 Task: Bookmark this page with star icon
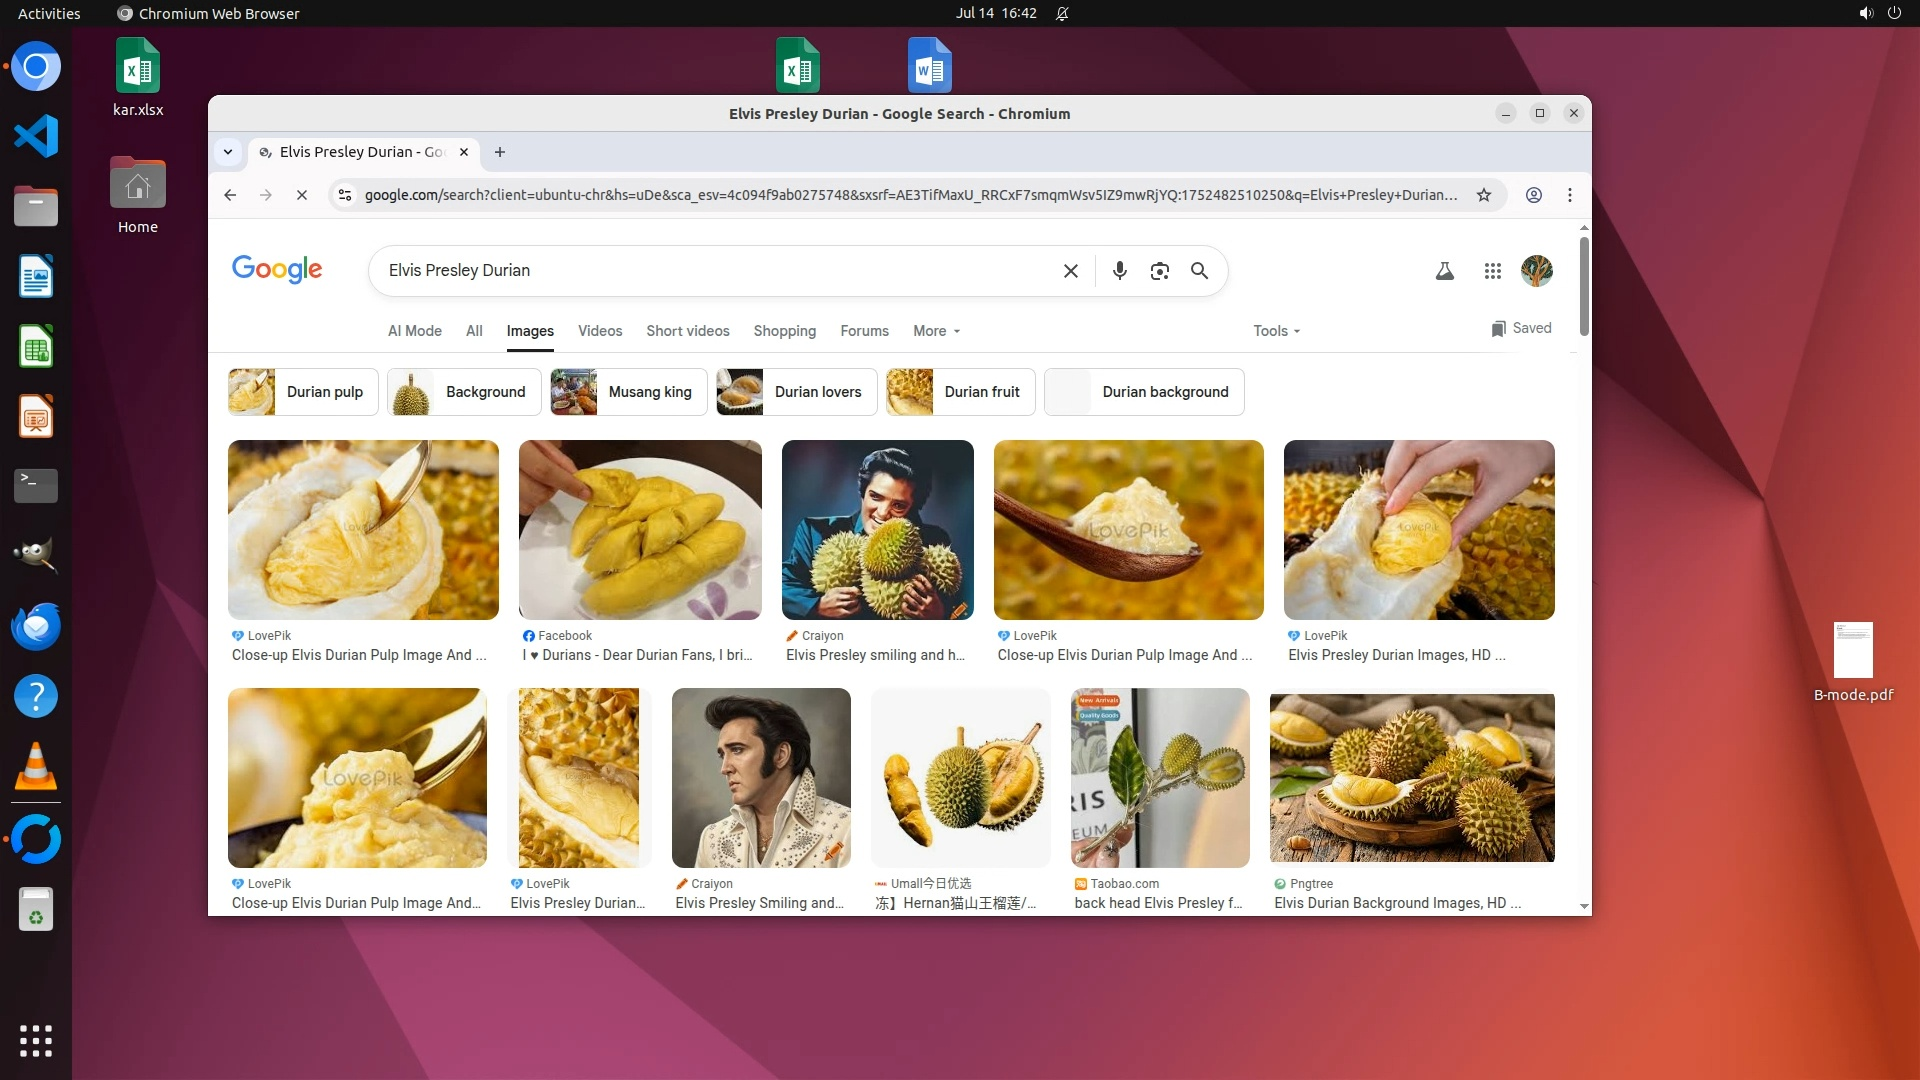[1484, 195]
